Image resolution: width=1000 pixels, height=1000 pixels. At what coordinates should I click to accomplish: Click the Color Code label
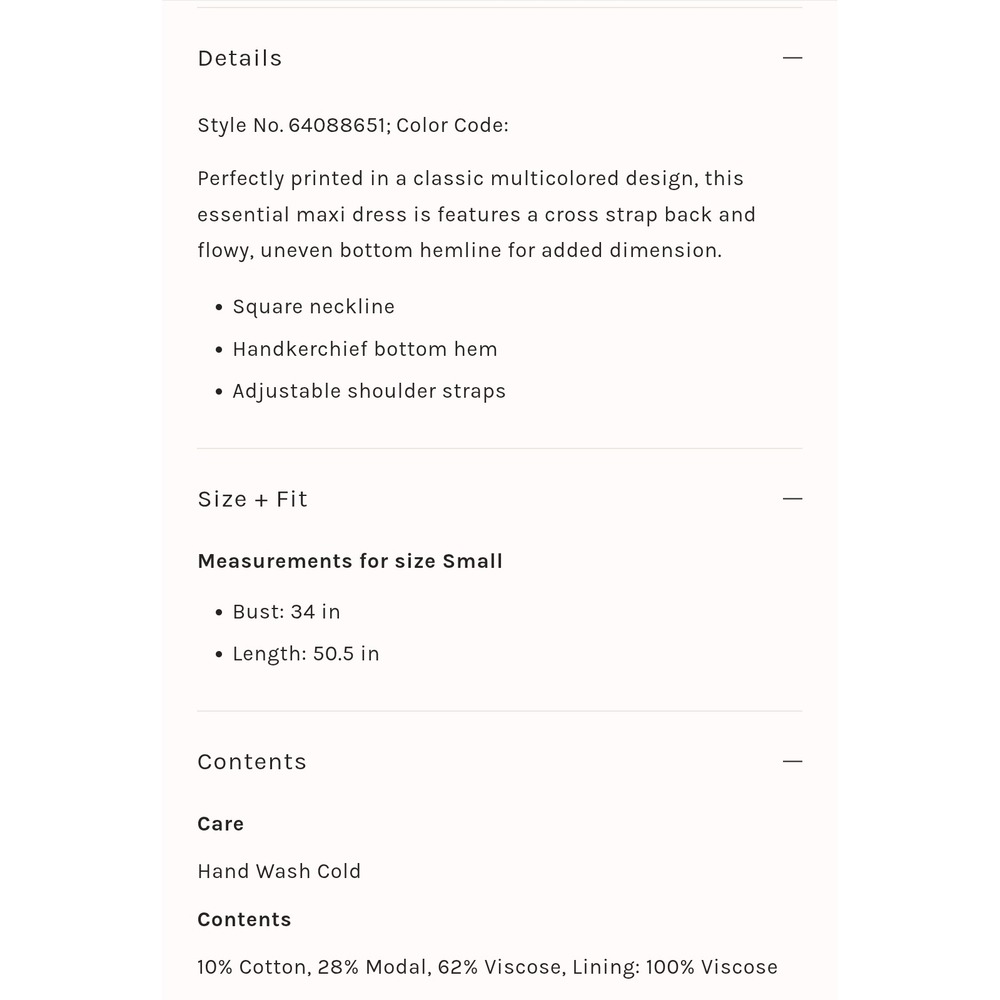click(x=452, y=125)
